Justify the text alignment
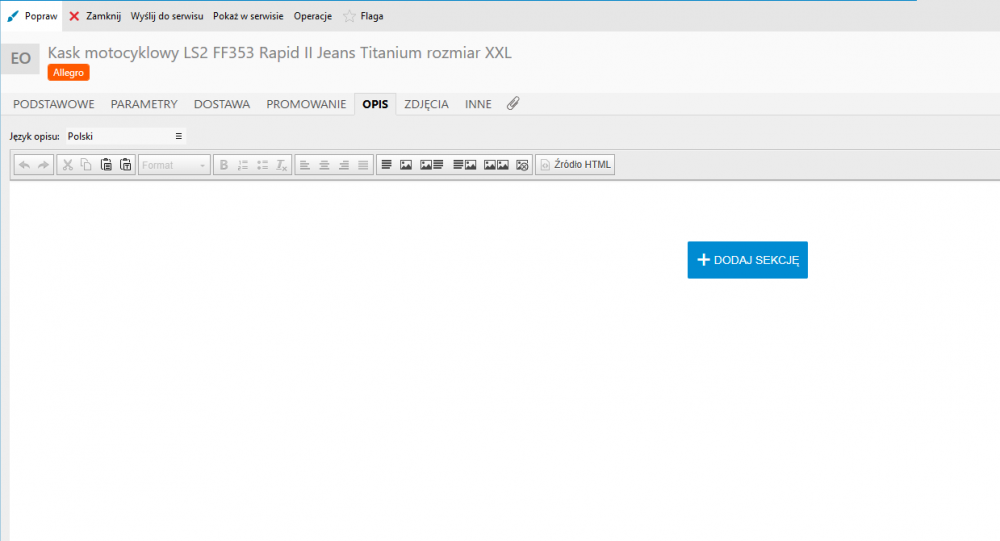The image size is (1000, 541). (x=363, y=165)
